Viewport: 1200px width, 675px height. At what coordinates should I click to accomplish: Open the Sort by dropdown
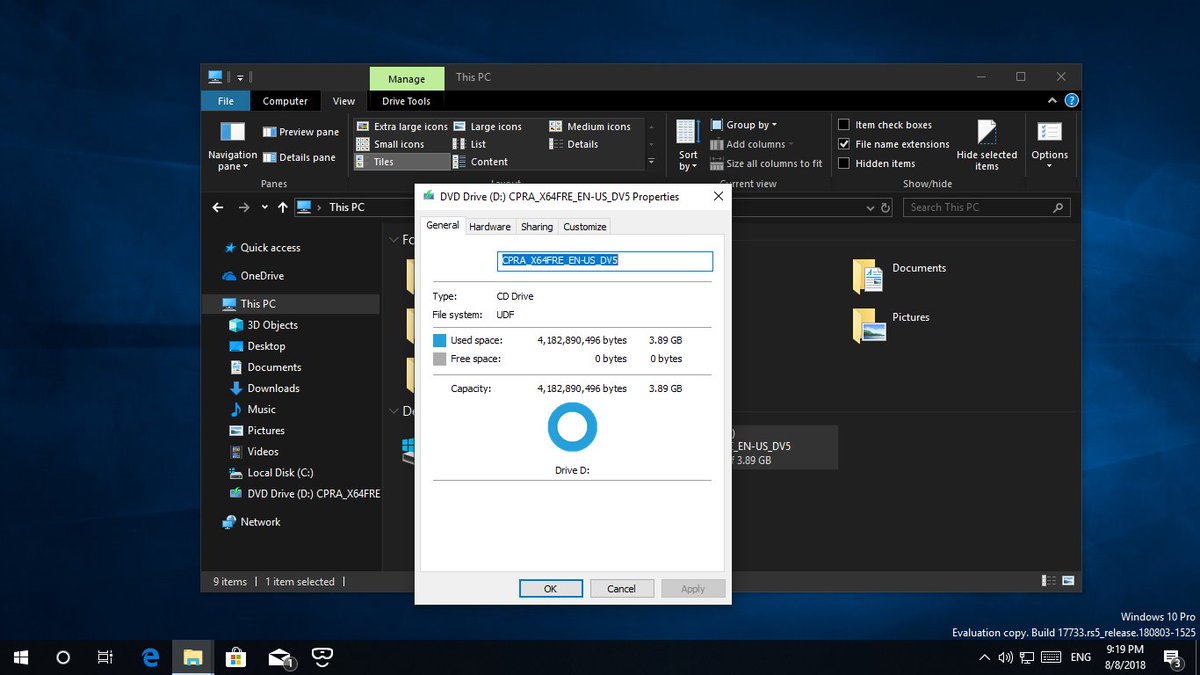(x=688, y=145)
